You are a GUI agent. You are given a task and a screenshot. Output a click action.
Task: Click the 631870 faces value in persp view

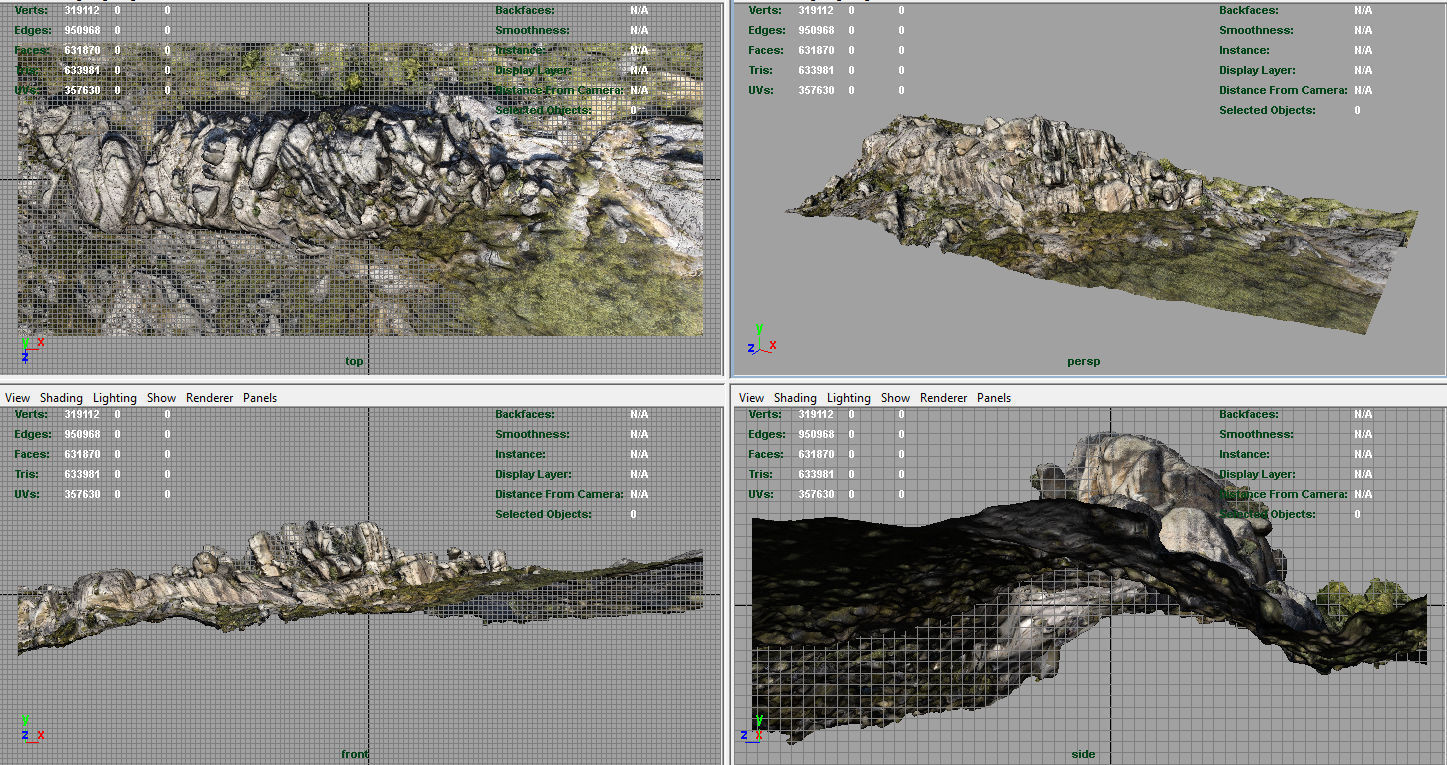point(816,50)
